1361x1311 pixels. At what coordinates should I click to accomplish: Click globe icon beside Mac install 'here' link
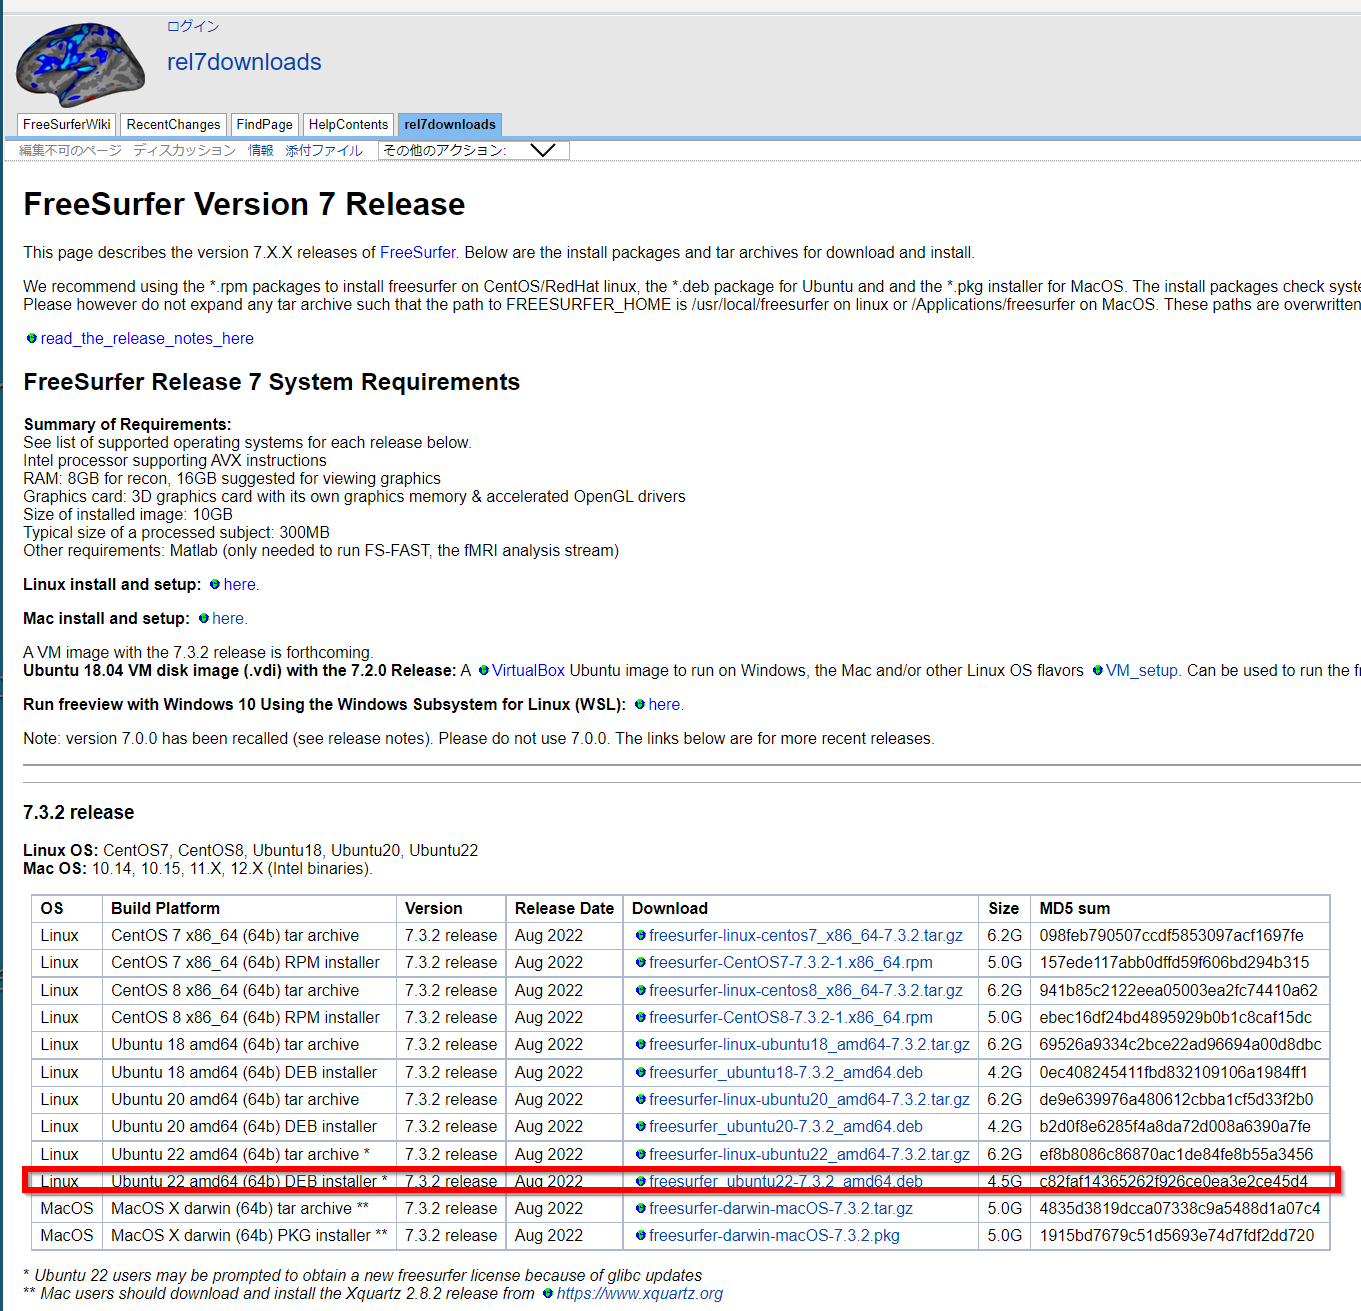click(204, 618)
